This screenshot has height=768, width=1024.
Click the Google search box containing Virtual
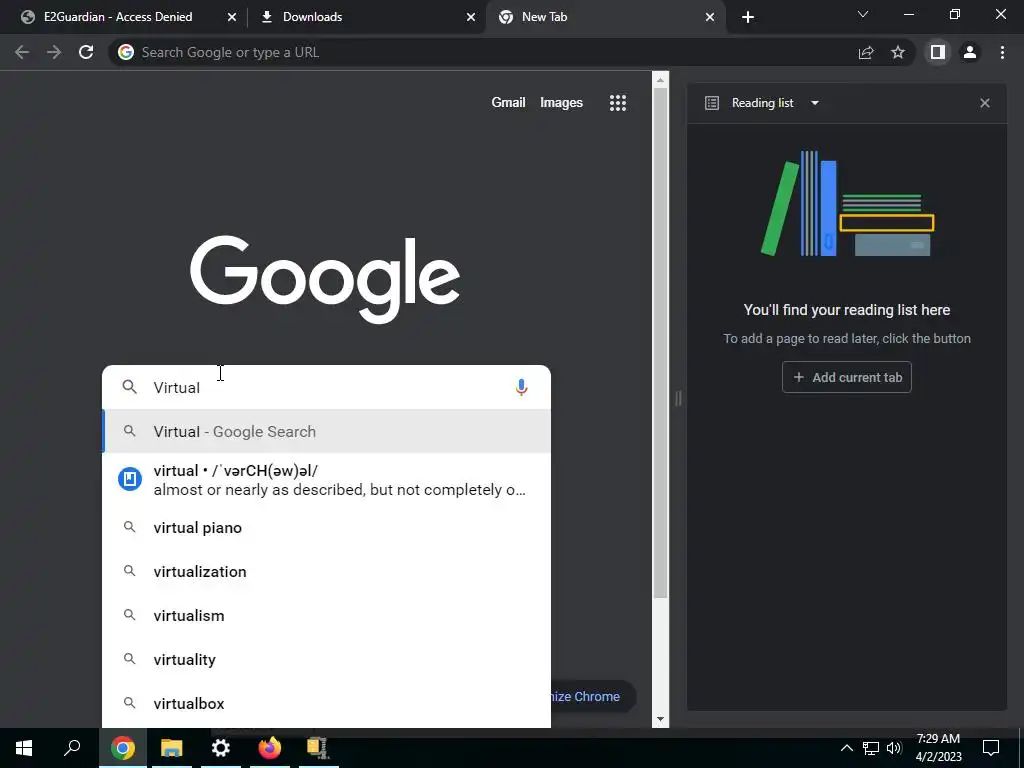coord(327,387)
